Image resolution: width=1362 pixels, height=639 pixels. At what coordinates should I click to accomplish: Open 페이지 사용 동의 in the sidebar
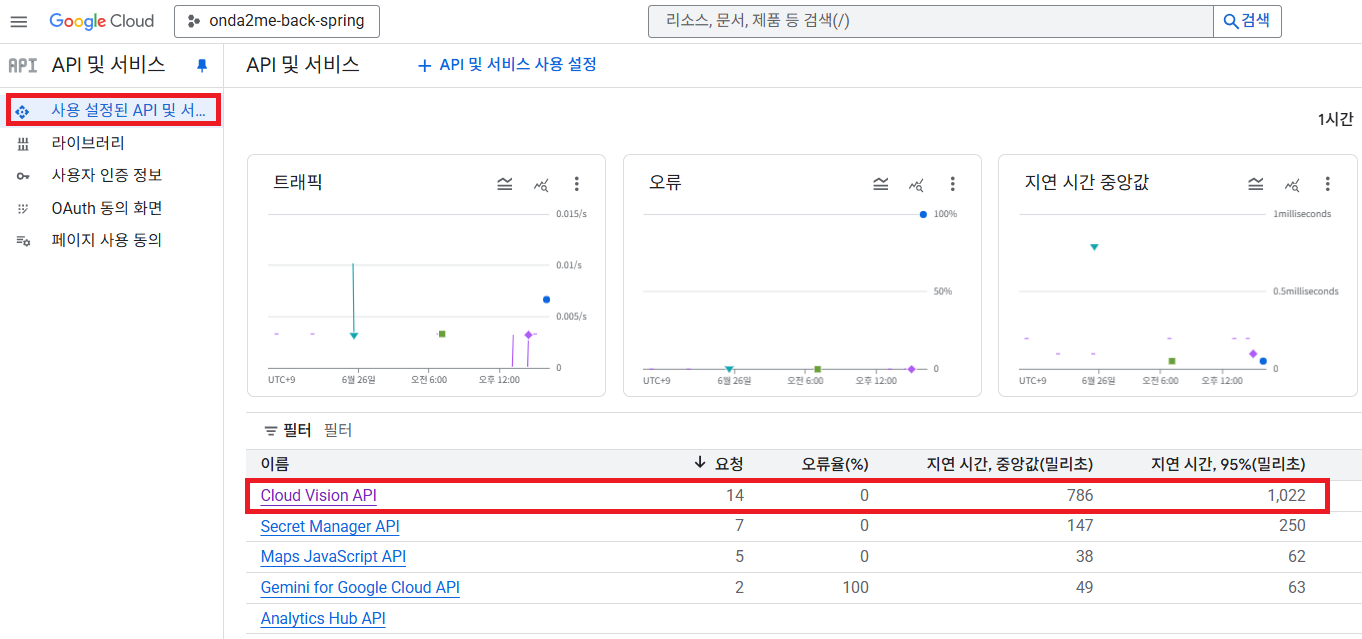(107, 240)
